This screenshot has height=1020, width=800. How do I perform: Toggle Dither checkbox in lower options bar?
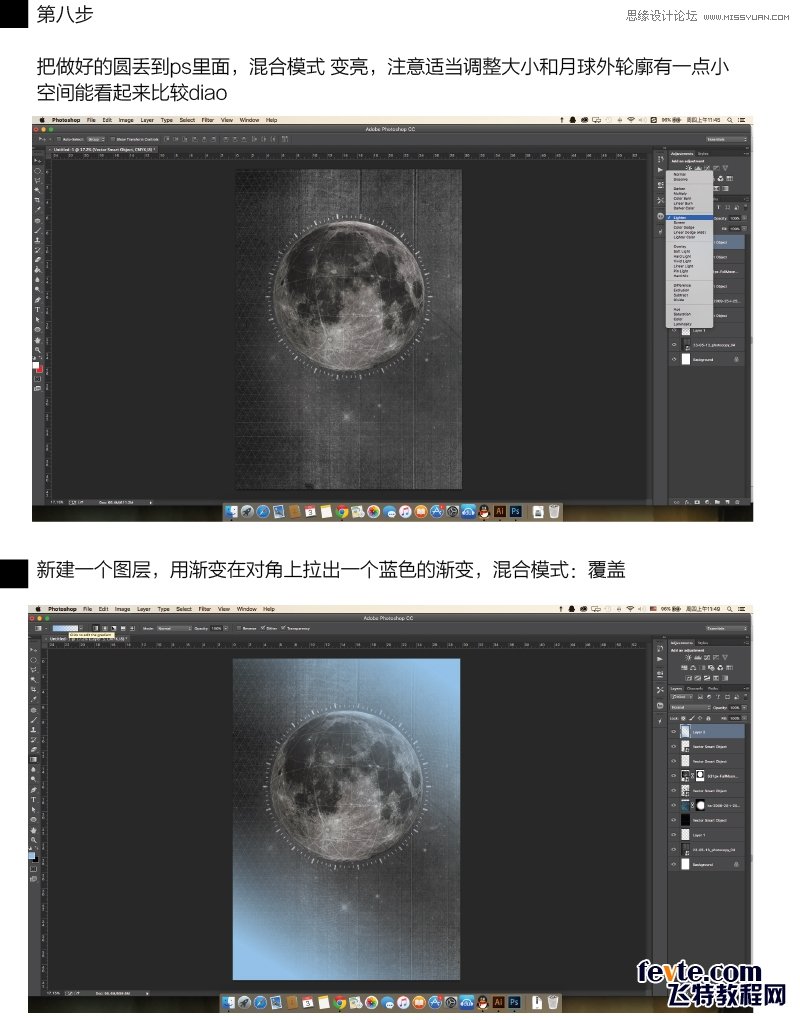pyautogui.click(x=263, y=628)
